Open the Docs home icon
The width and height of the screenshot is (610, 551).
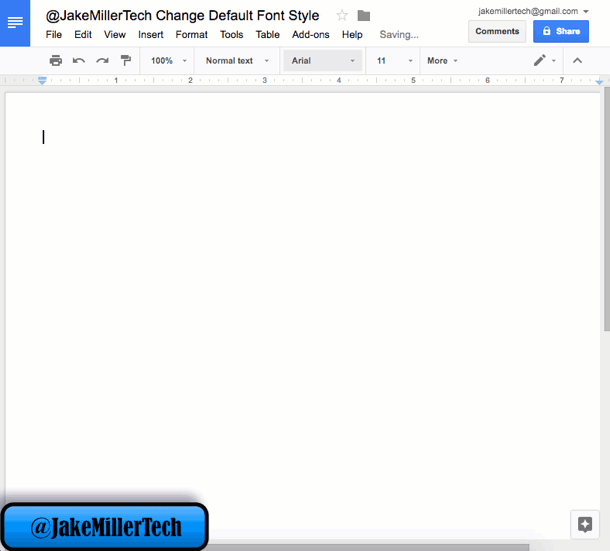[x=15, y=23]
